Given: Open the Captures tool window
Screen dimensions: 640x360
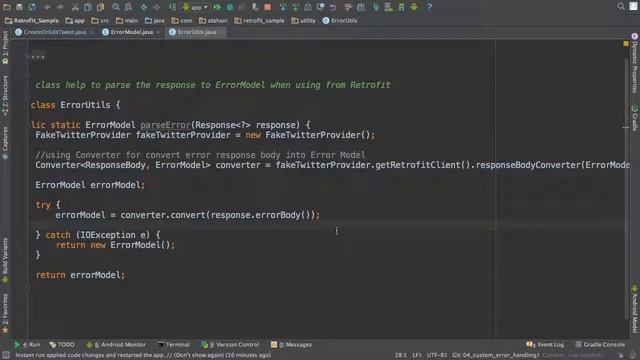Looking at the screenshot, I should click(5, 143).
